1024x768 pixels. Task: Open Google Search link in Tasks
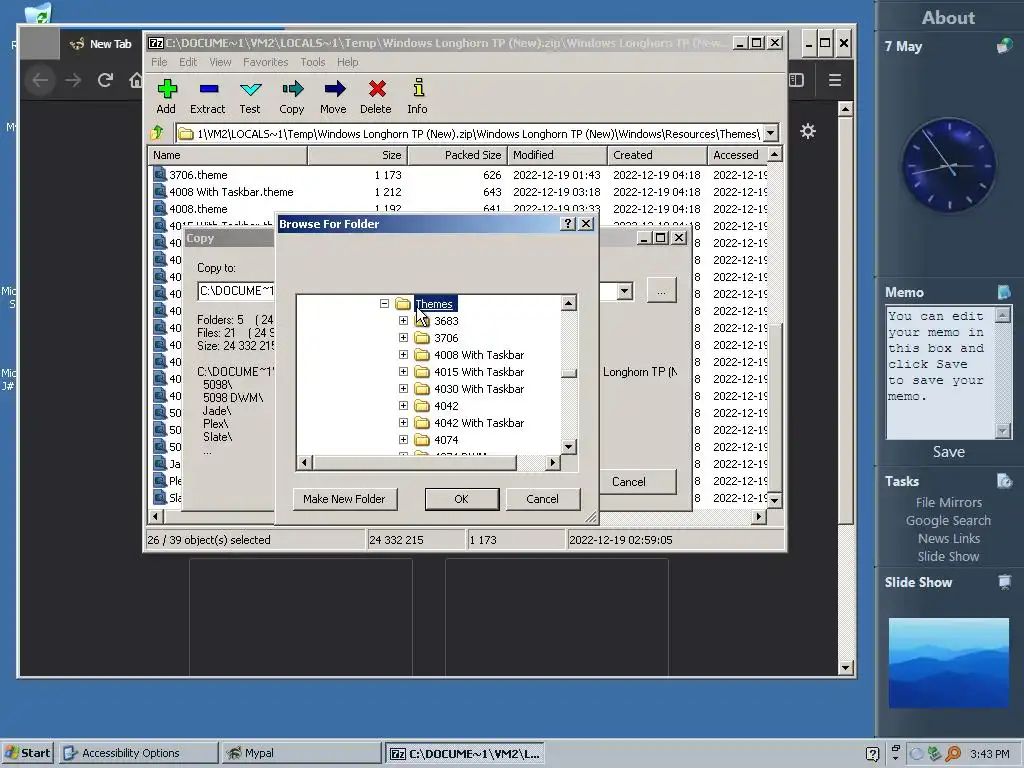coord(949,520)
